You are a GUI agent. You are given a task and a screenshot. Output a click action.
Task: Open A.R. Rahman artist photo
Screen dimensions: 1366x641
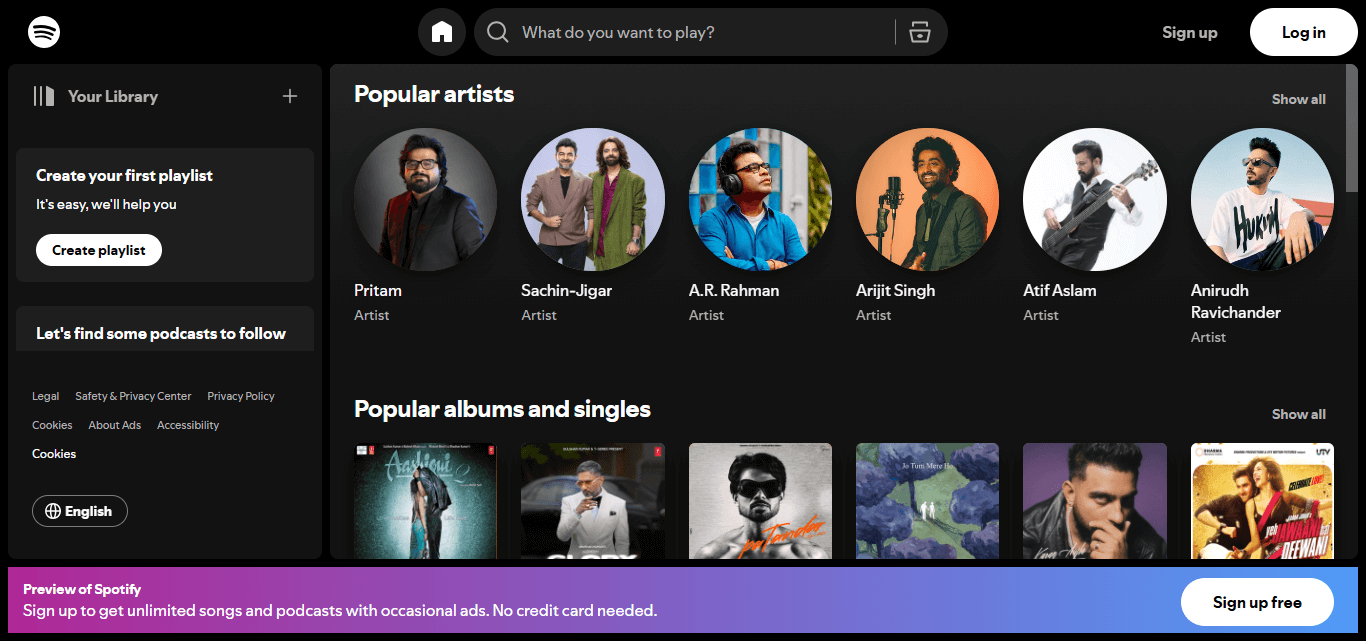coord(760,199)
